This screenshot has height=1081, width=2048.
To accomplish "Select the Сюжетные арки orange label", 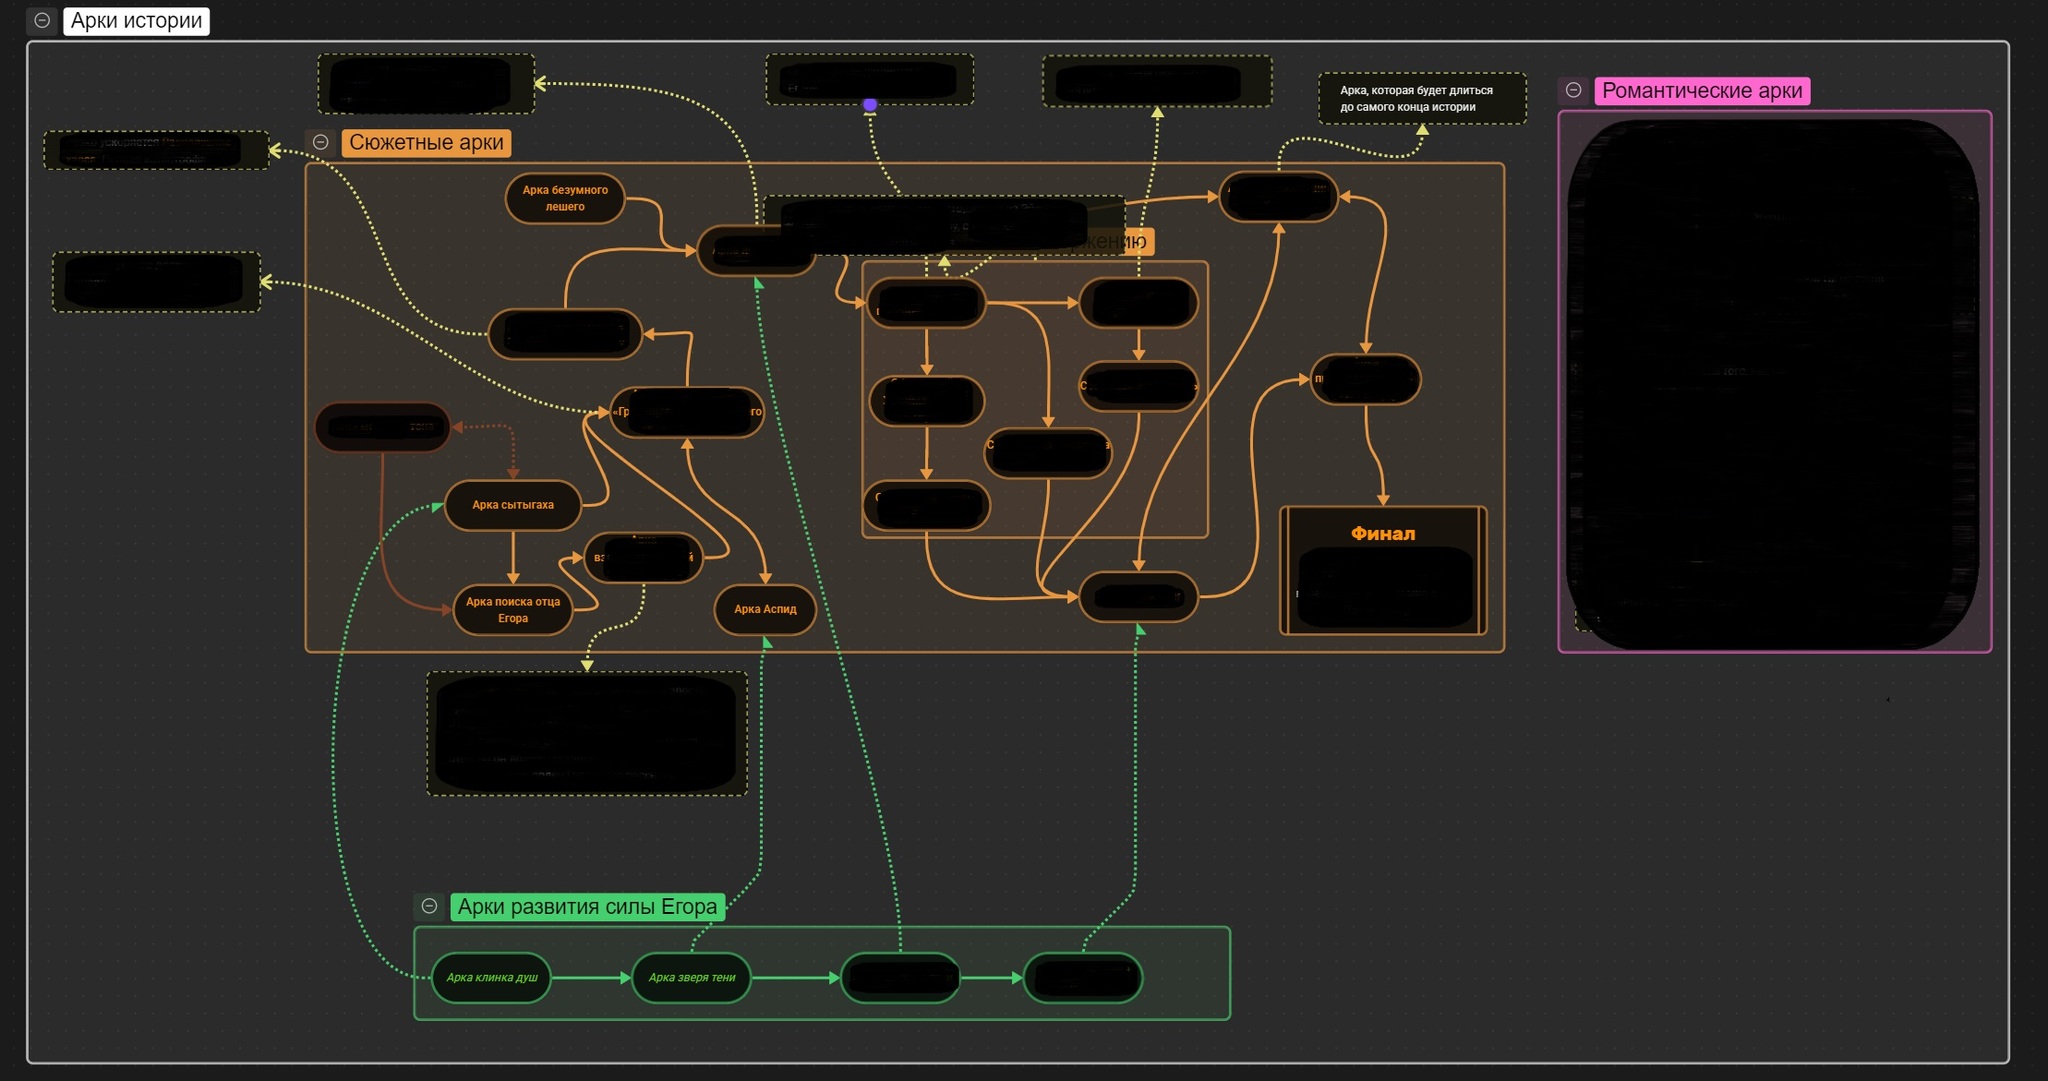I will coord(426,142).
